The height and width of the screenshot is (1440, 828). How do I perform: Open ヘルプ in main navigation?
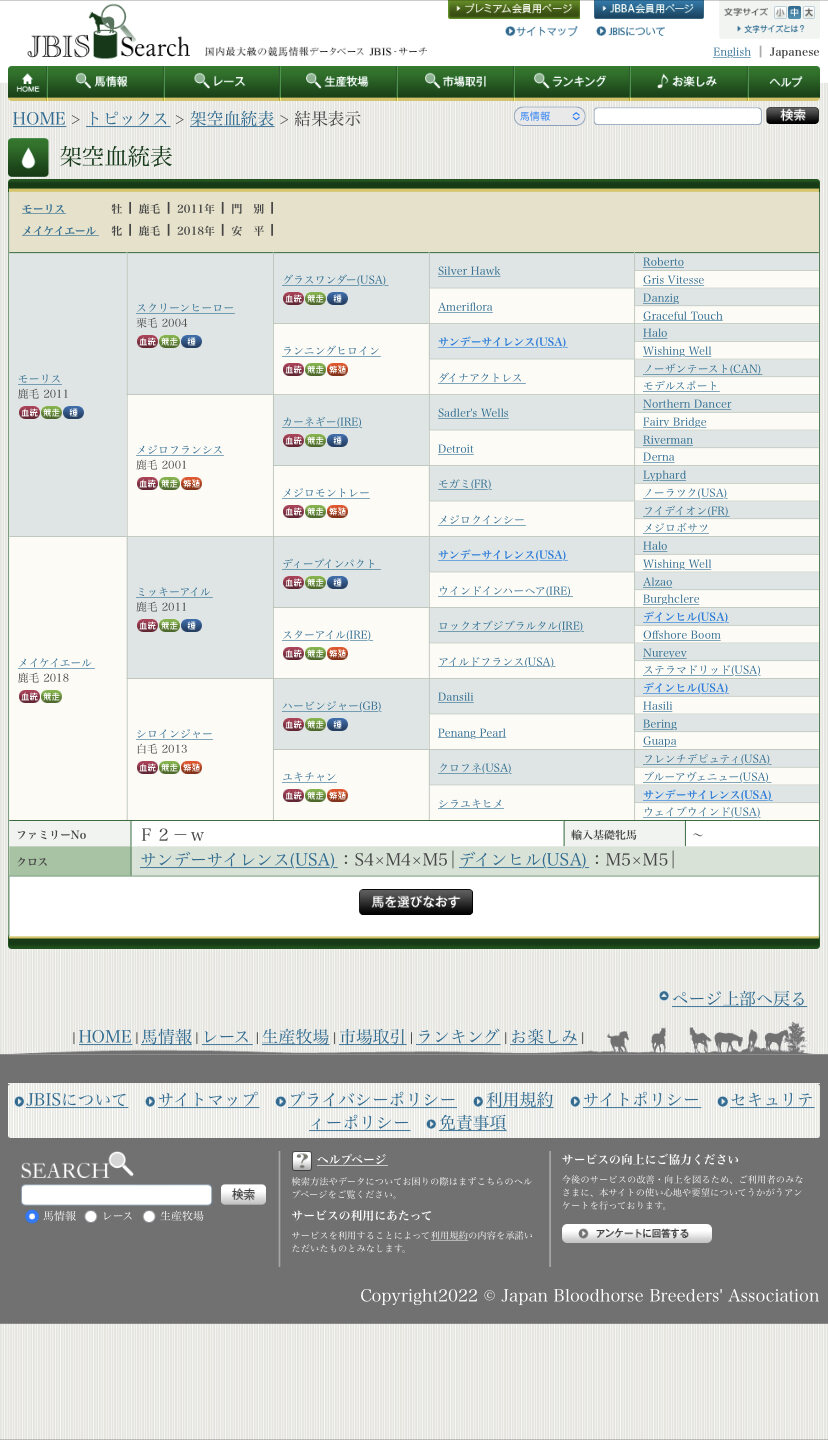click(x=785, y=82)
